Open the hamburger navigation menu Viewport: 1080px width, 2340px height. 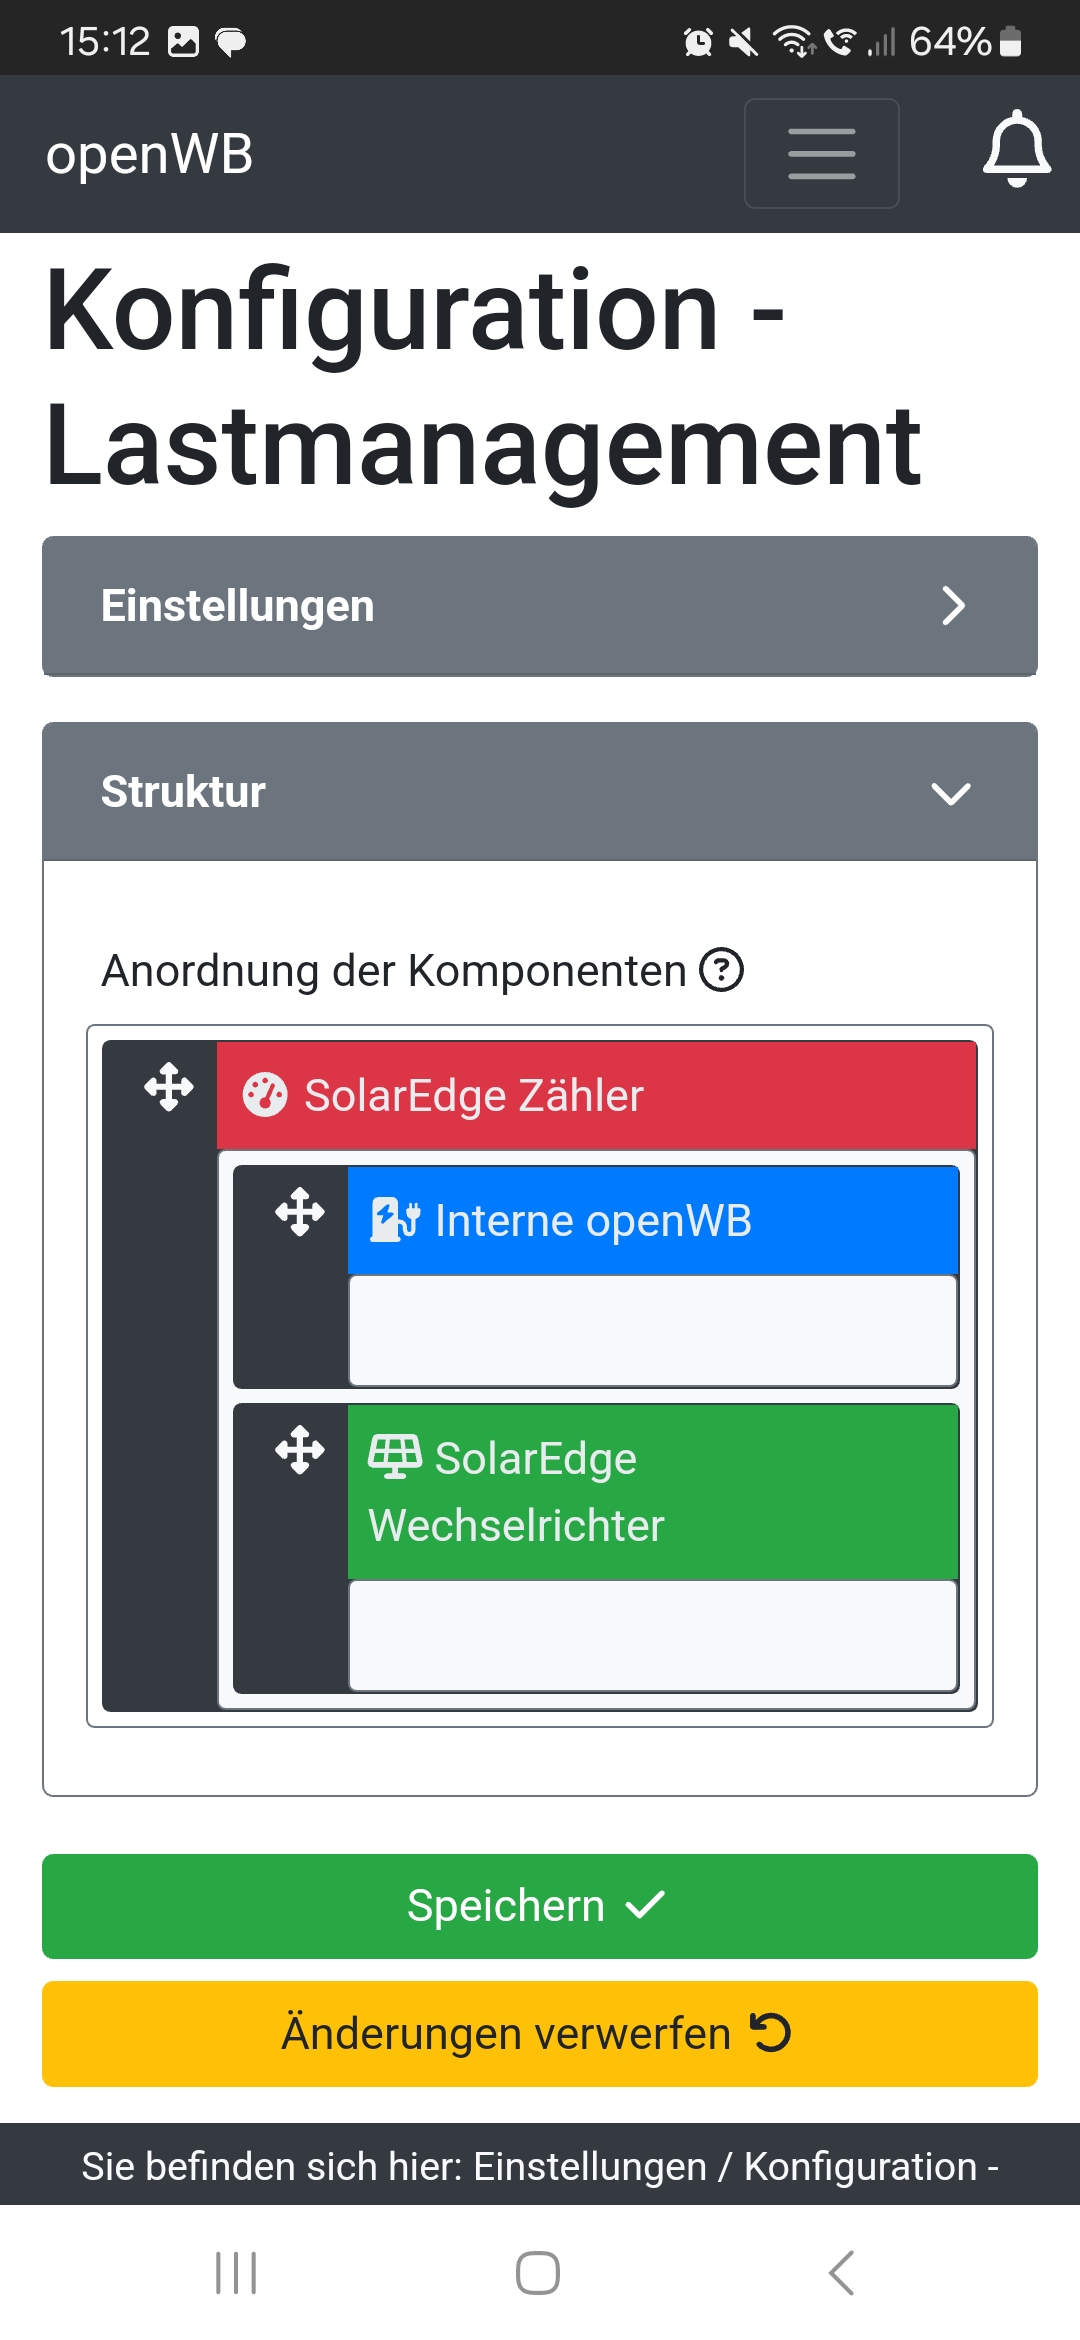coord(821,154)
